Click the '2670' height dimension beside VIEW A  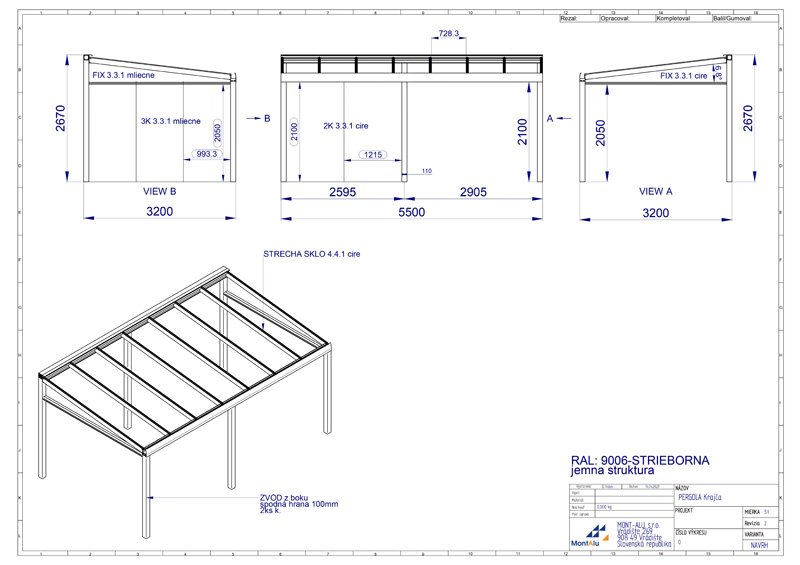[x=748, y=118]
